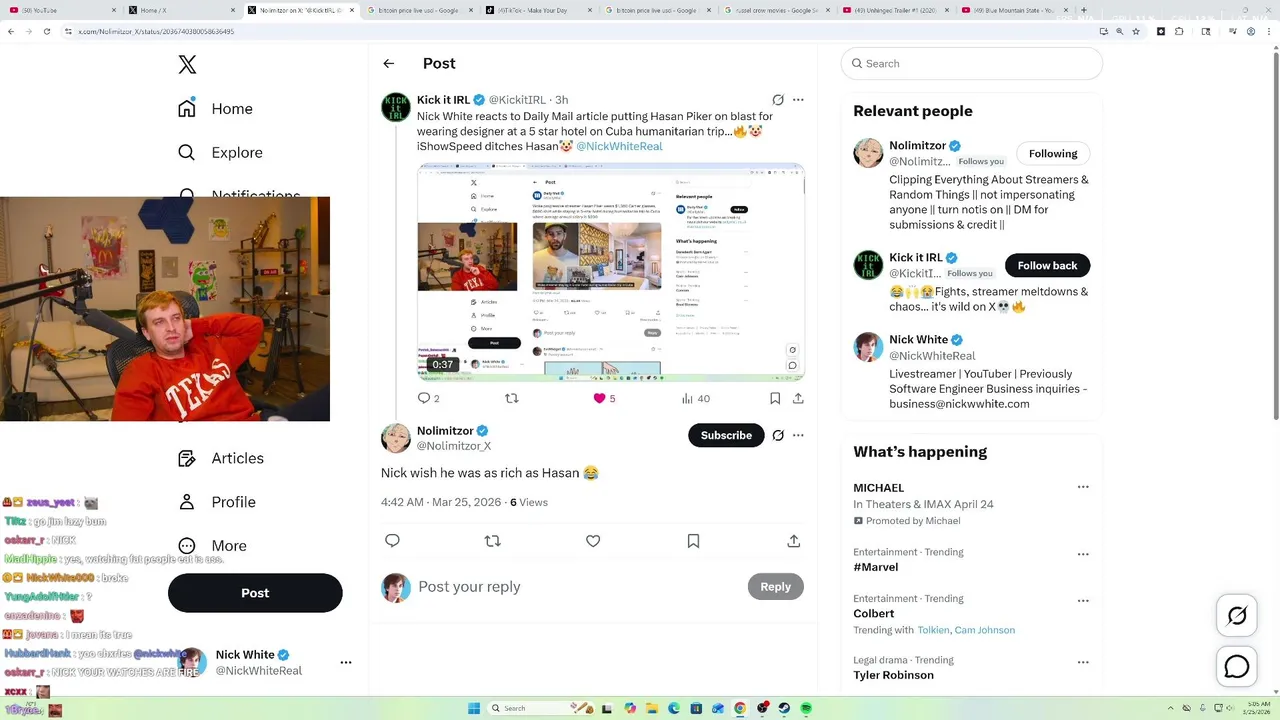Open Profile in the sidebar
This screenshot has height=720, width=1280.
click(217, 502)
